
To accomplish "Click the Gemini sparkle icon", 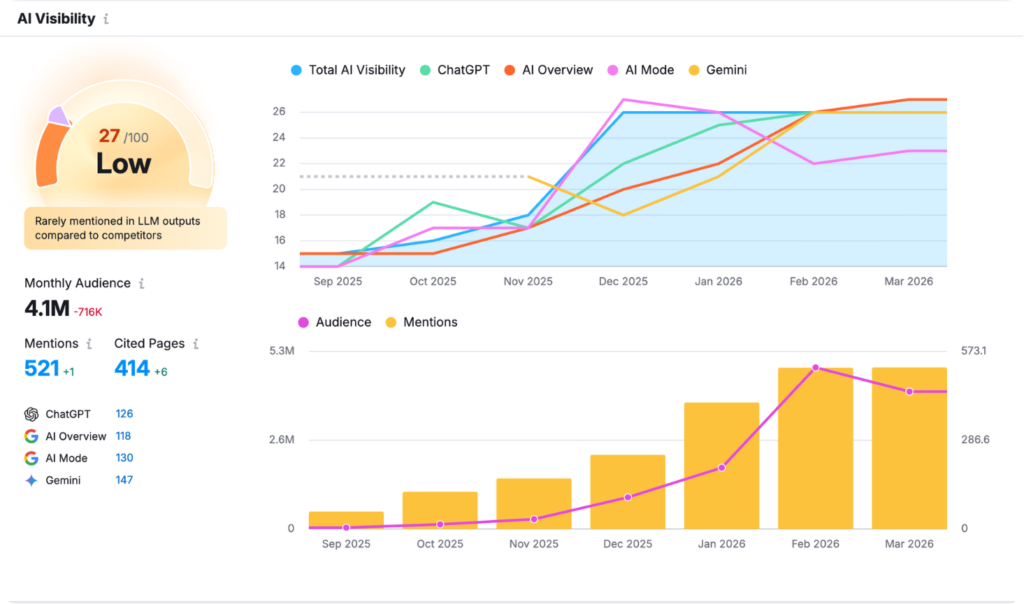I will [x=31, y=481].
